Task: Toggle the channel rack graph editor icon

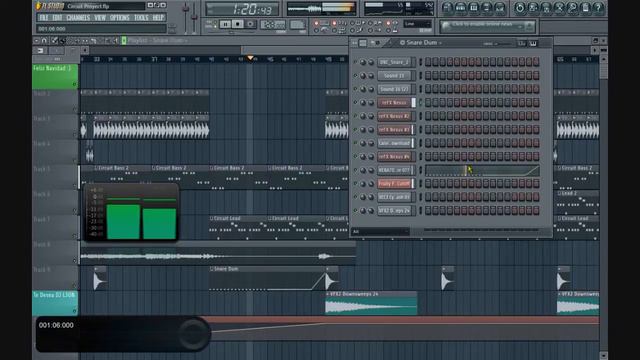Action: pos(522,43)
